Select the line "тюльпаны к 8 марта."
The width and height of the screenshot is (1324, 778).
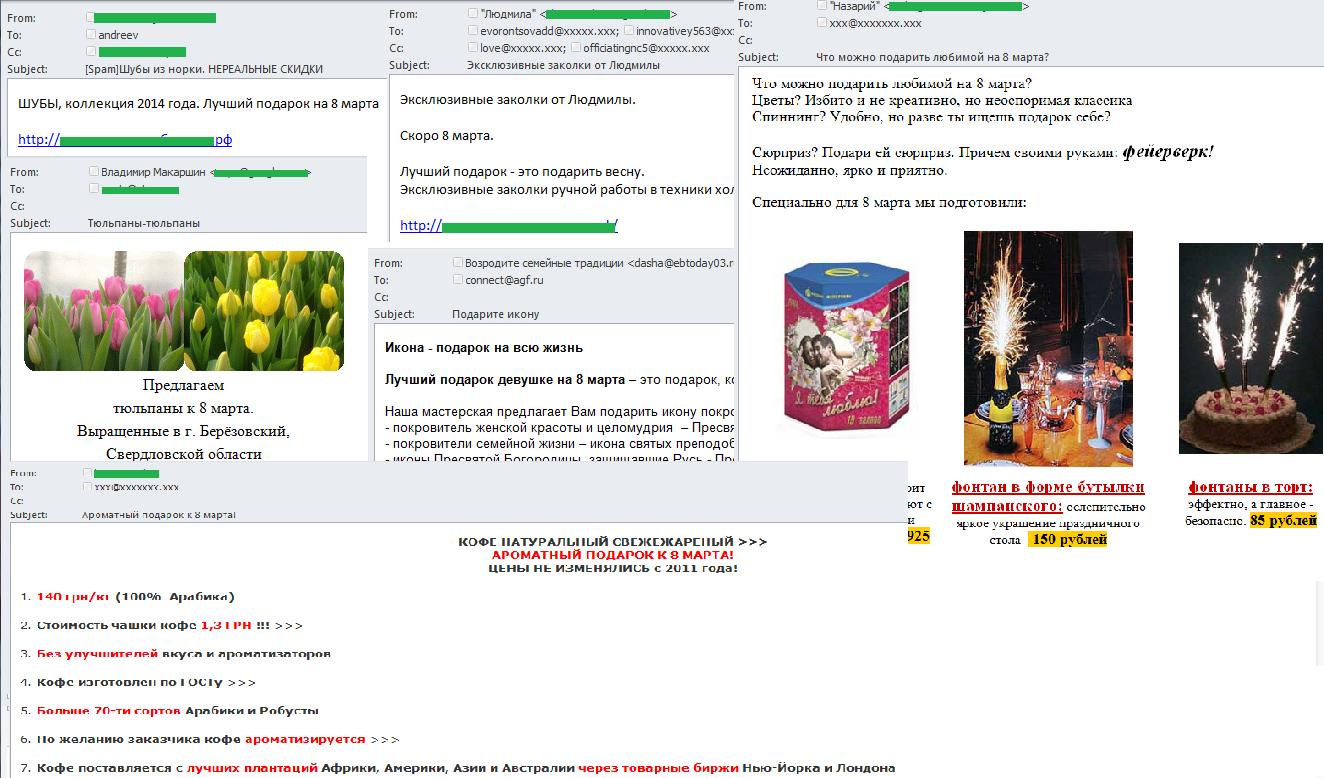(183, 408)
